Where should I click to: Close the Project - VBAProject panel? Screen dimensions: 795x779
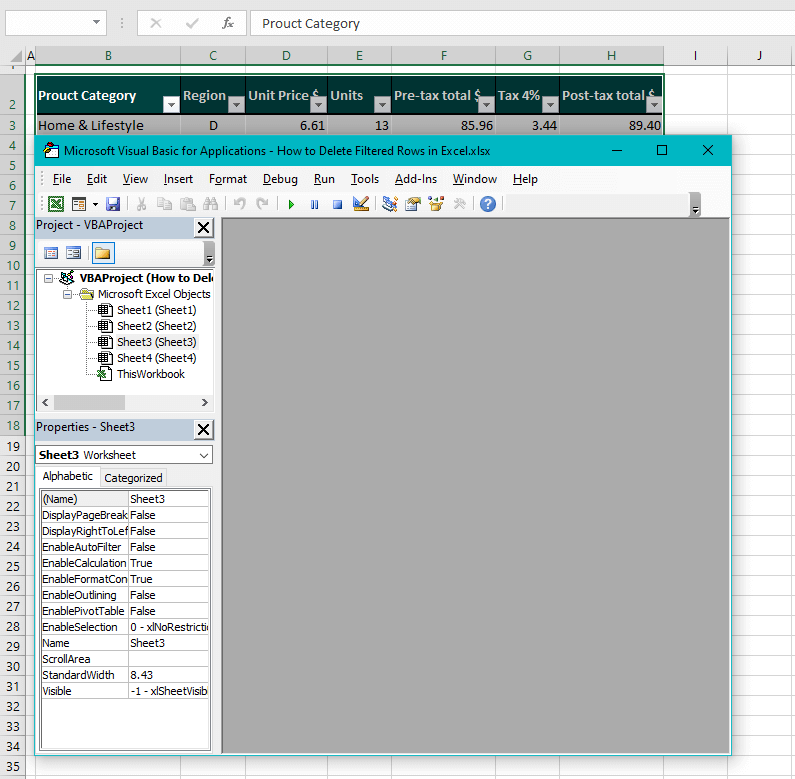point(203,227)
